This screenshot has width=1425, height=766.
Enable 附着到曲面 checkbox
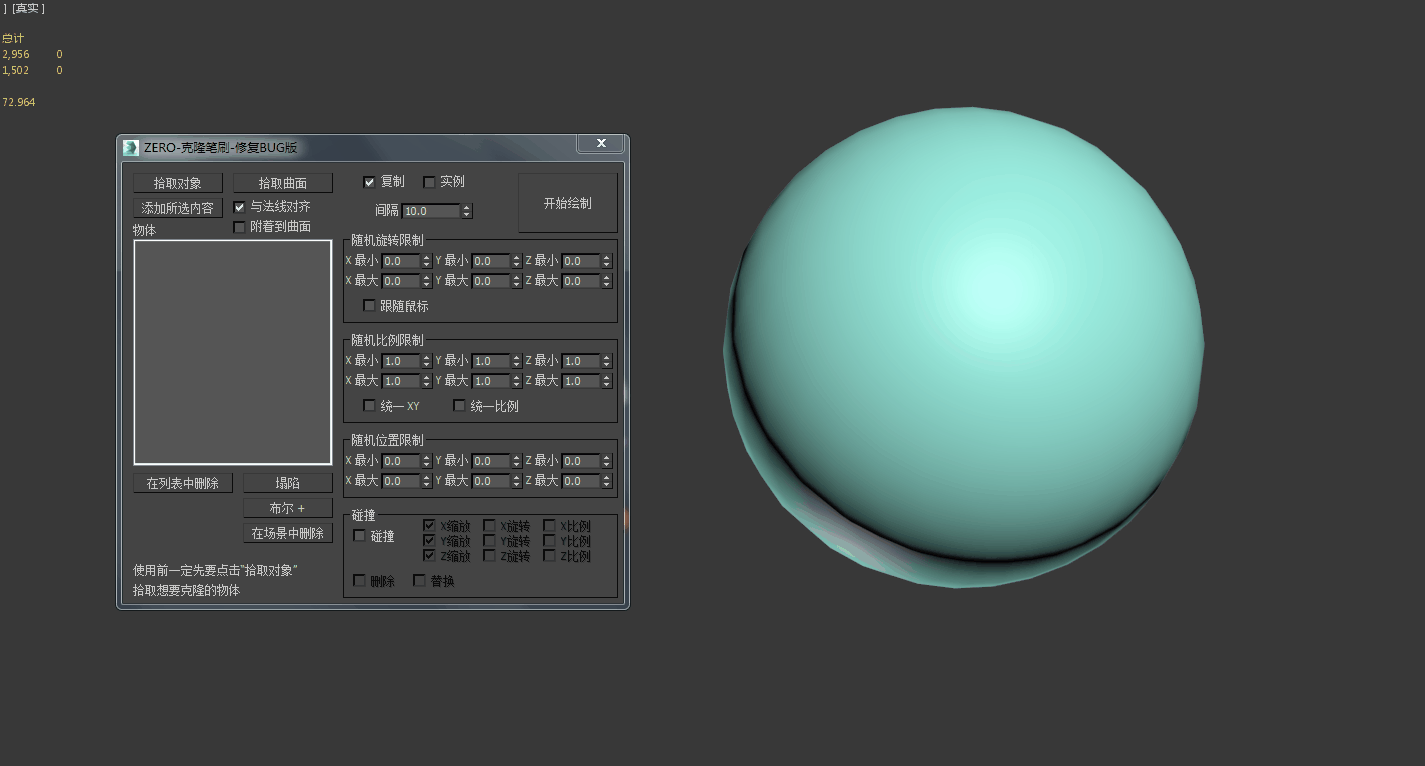coord(239,227)
